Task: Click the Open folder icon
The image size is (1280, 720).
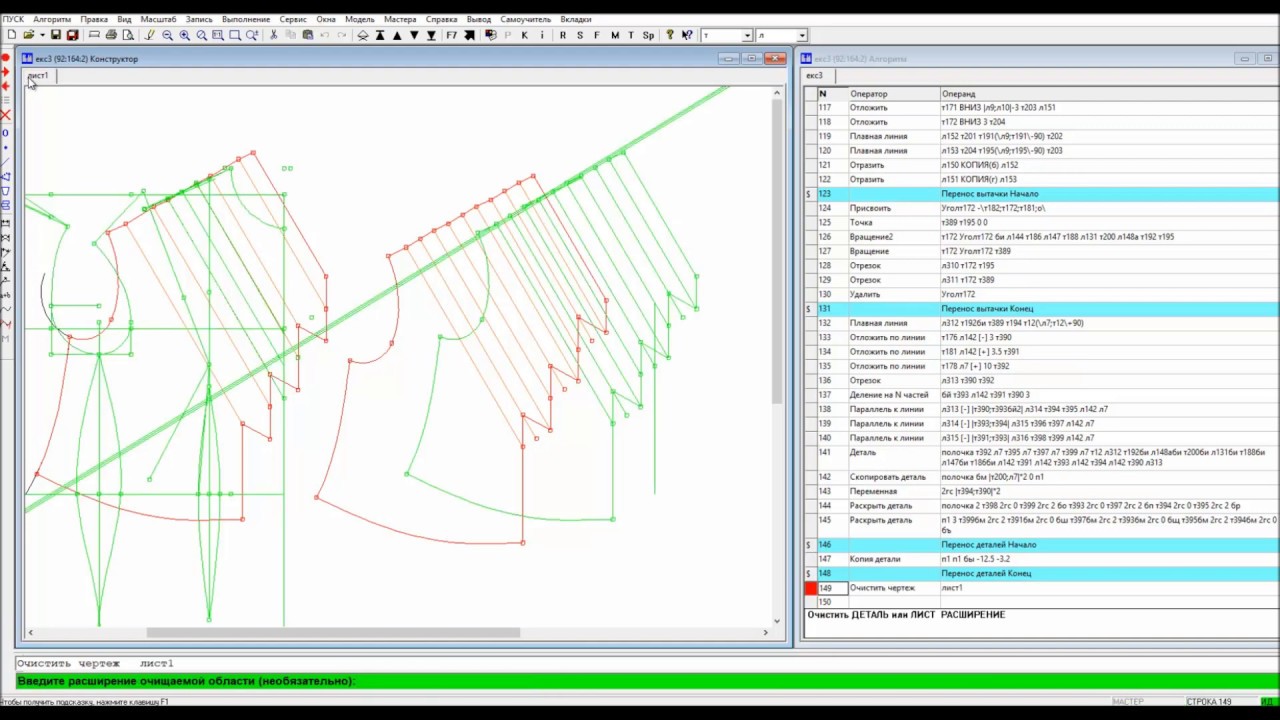Action: pyautogui.click(x=28, y=35)
